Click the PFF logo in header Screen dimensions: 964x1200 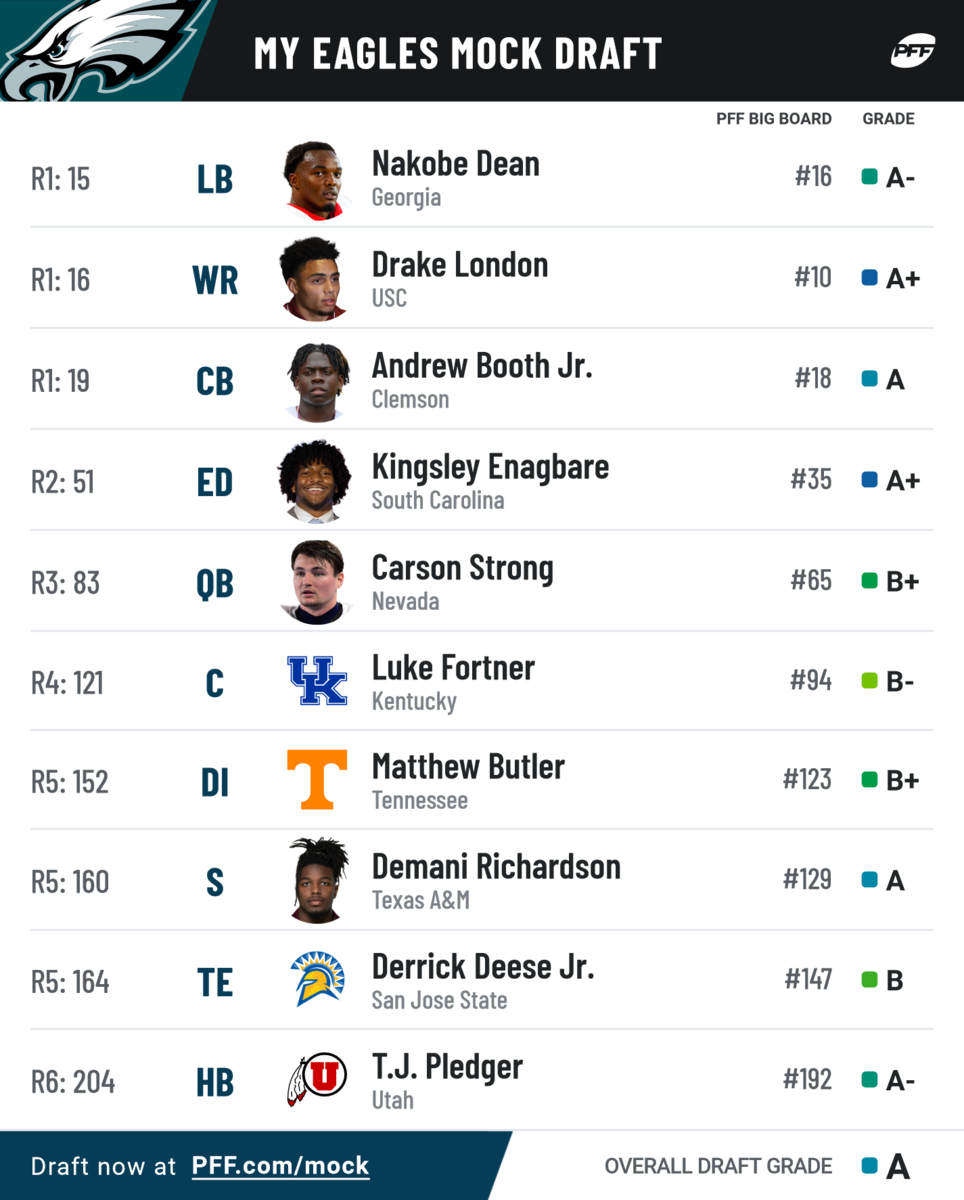pos(912,51)
